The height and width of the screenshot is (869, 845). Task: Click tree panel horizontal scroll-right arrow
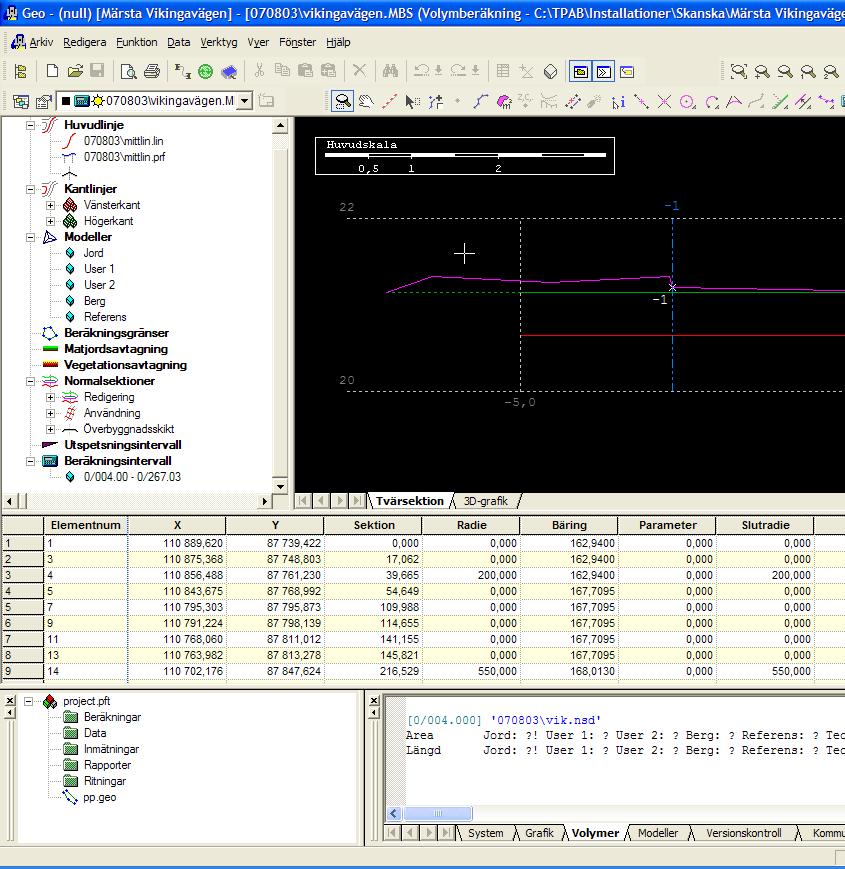(265, 502)
